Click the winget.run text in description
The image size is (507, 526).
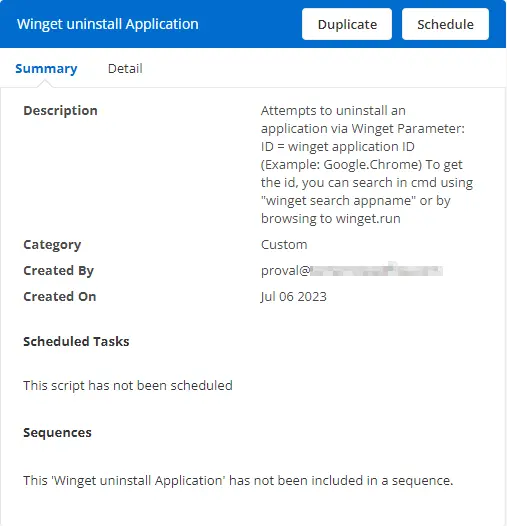pos(368,219)
